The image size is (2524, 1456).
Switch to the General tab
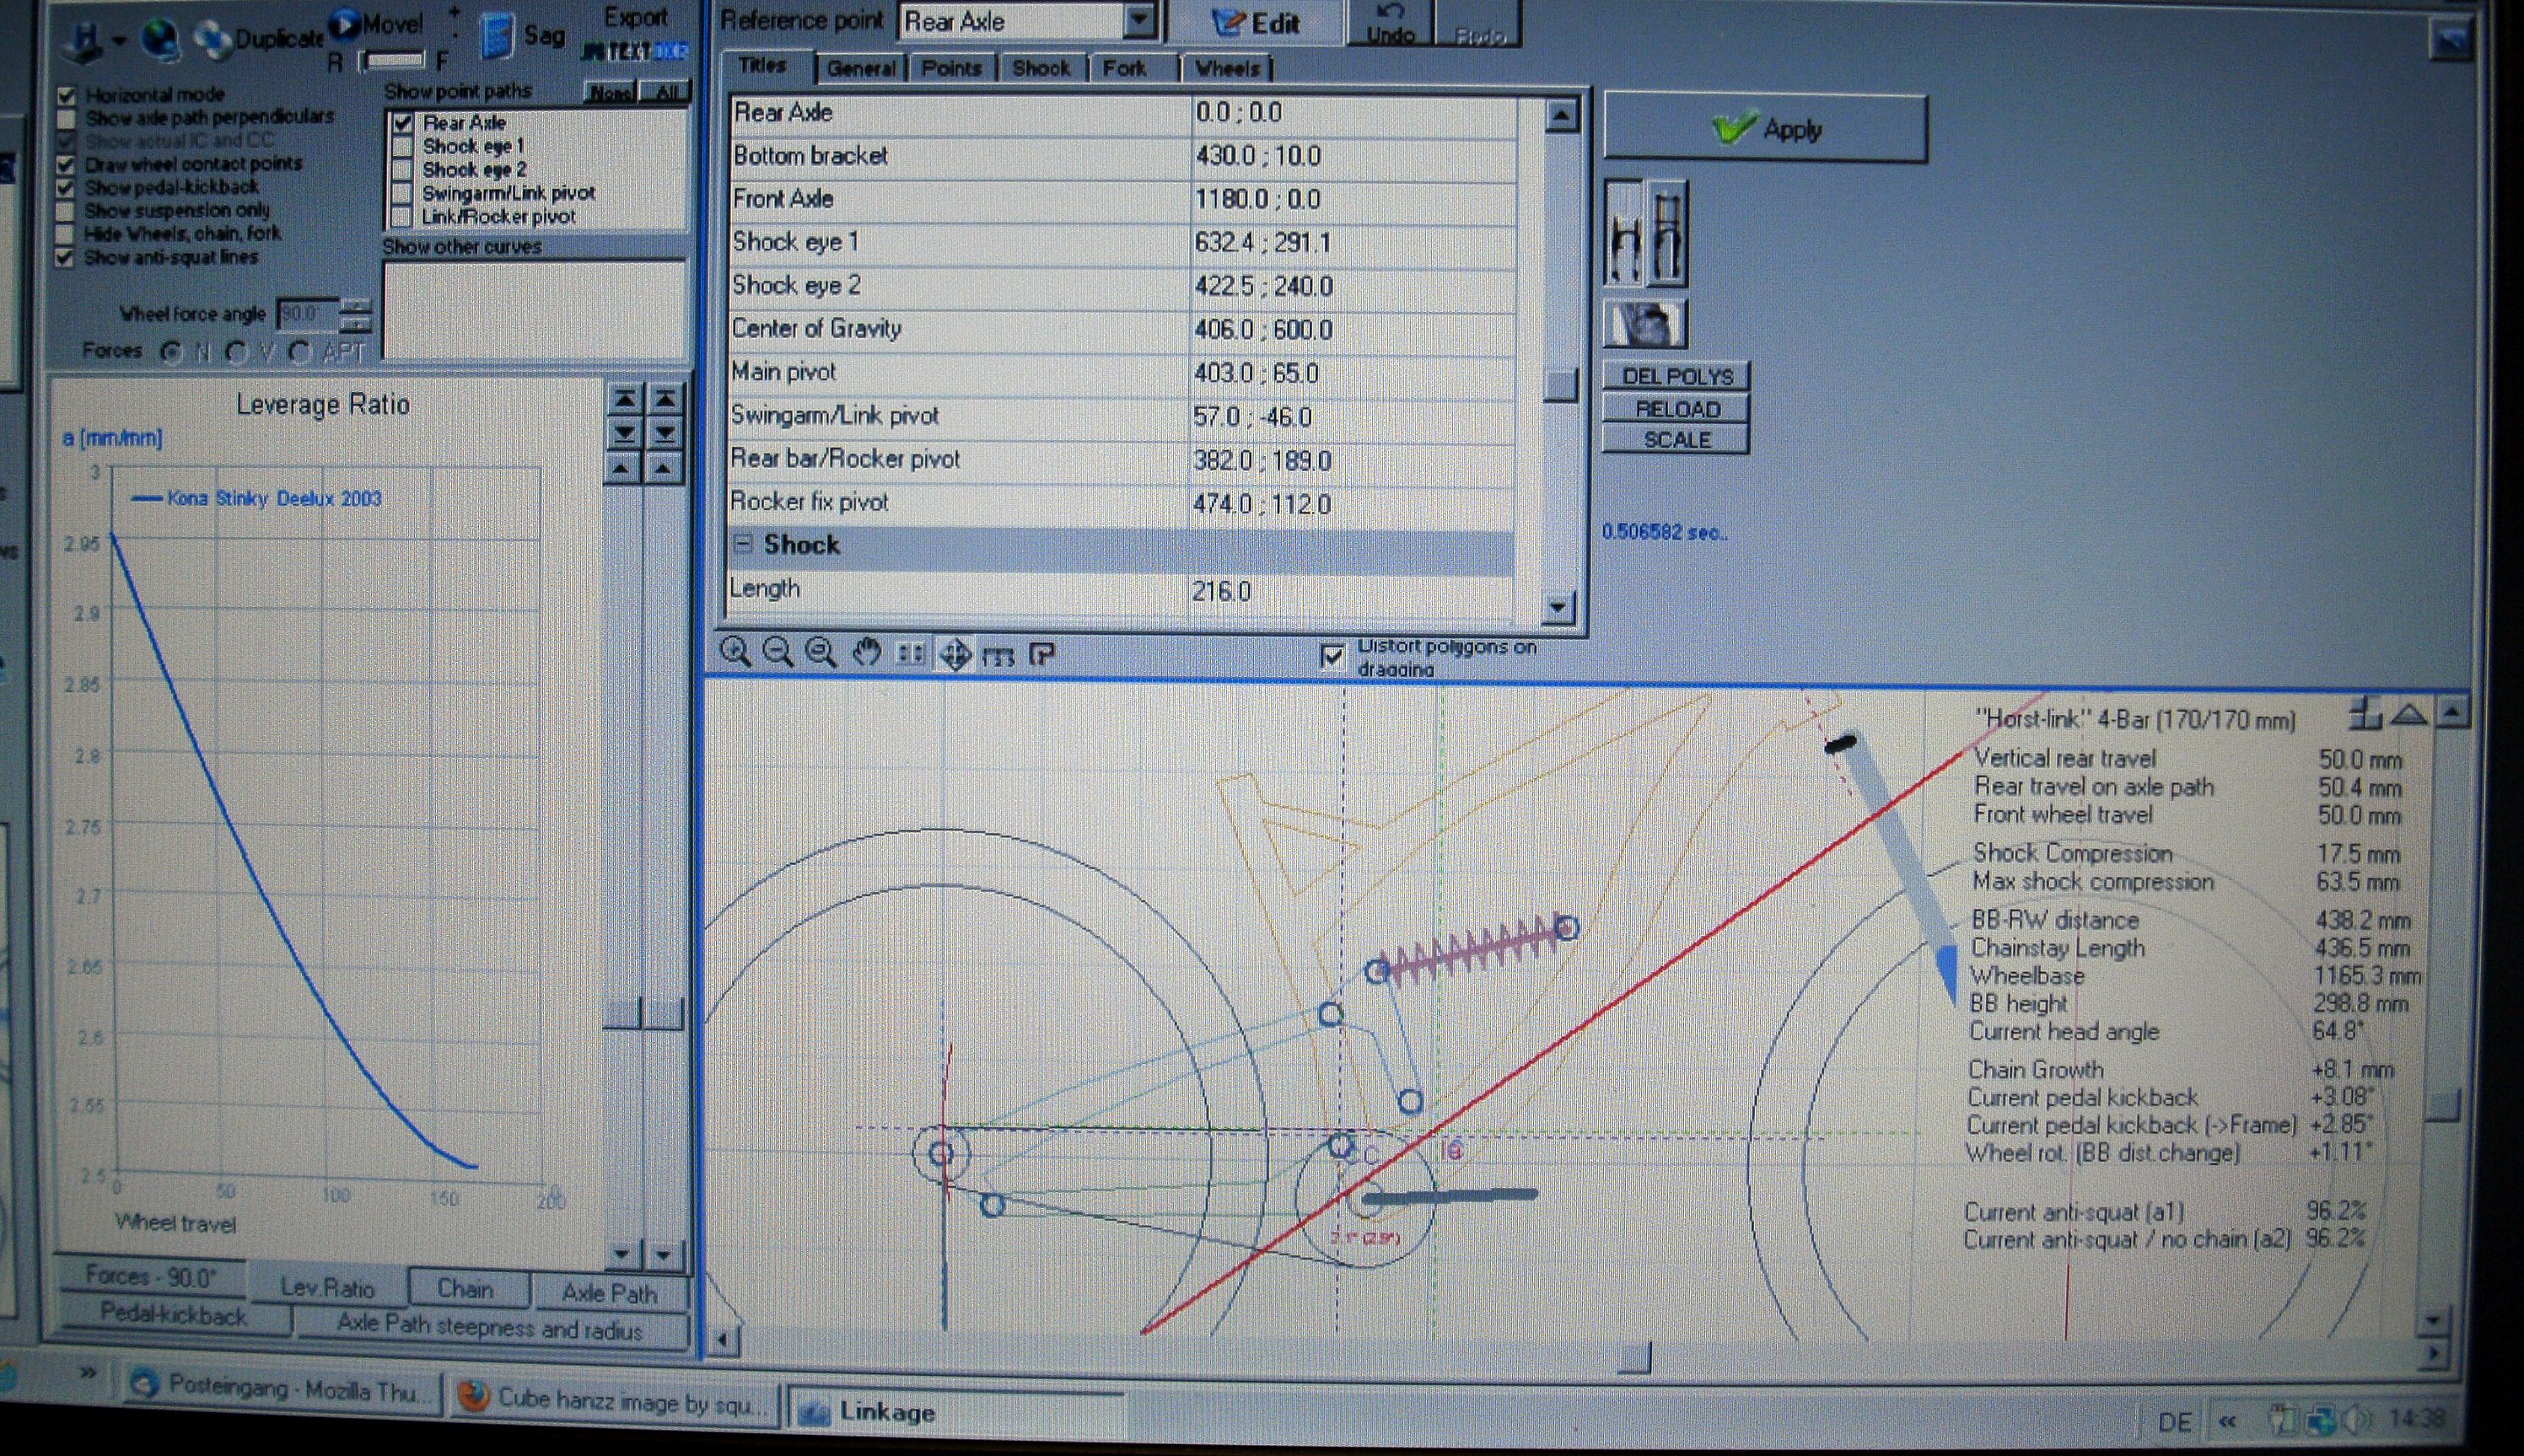(x=860, y=68)
